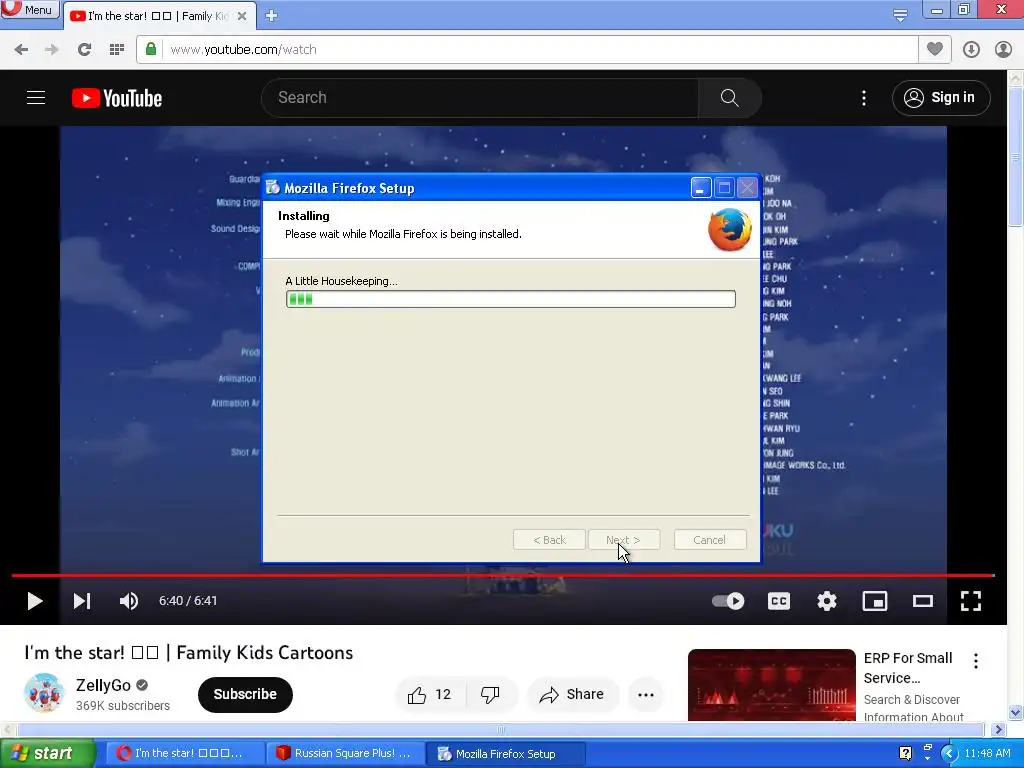The height and width of the screenshot is (768, 1024).
Task: Click the page vertical scrollbar down arrow
Action: tap(1016, 712)
